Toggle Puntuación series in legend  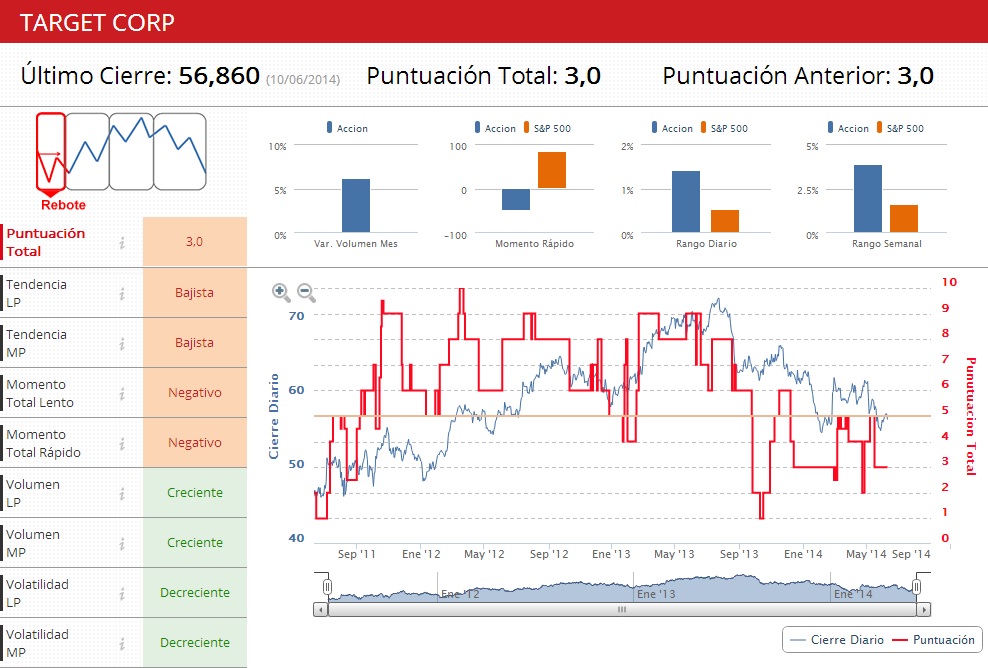tap(934, 640)
